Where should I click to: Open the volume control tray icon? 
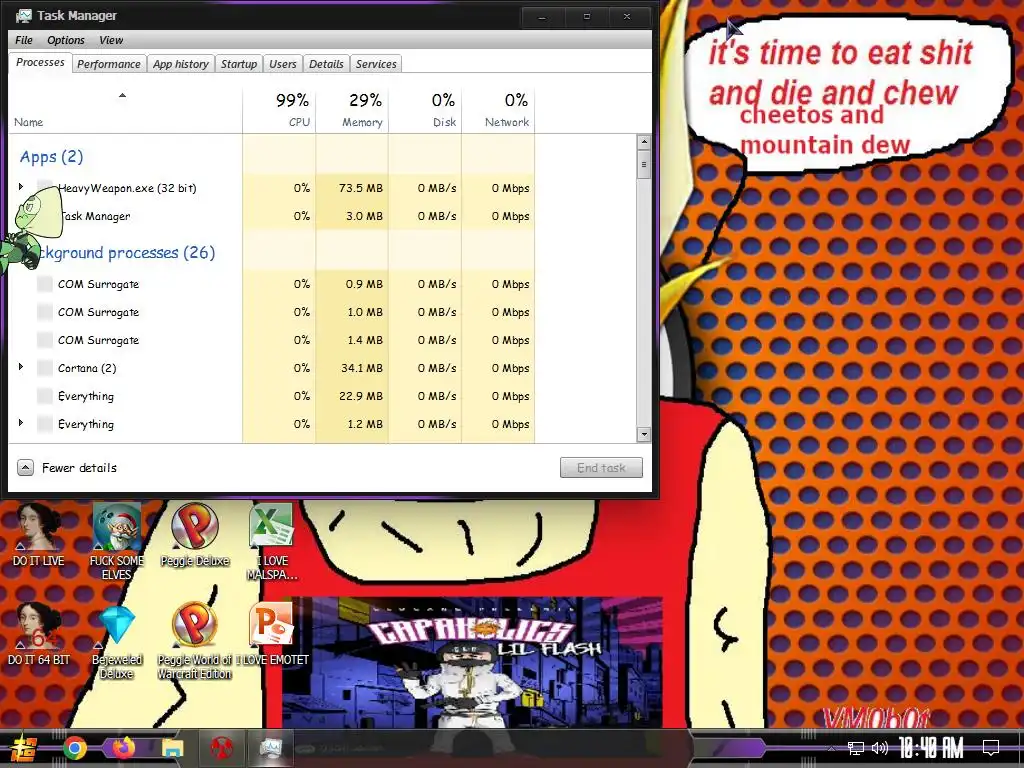tap(880, 748)
